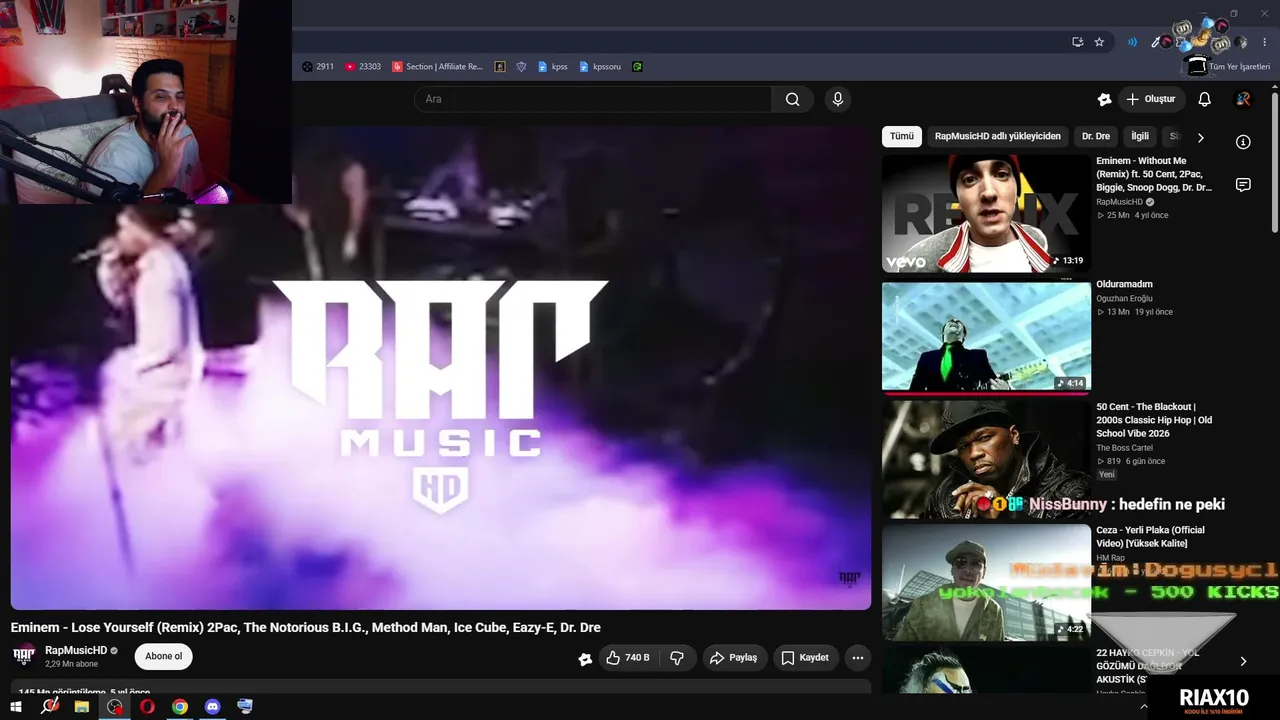Click 'Oguzhan Eroğlu' channel name
Viewport: 1280px width, 720px height.
tap(1124, 298)
